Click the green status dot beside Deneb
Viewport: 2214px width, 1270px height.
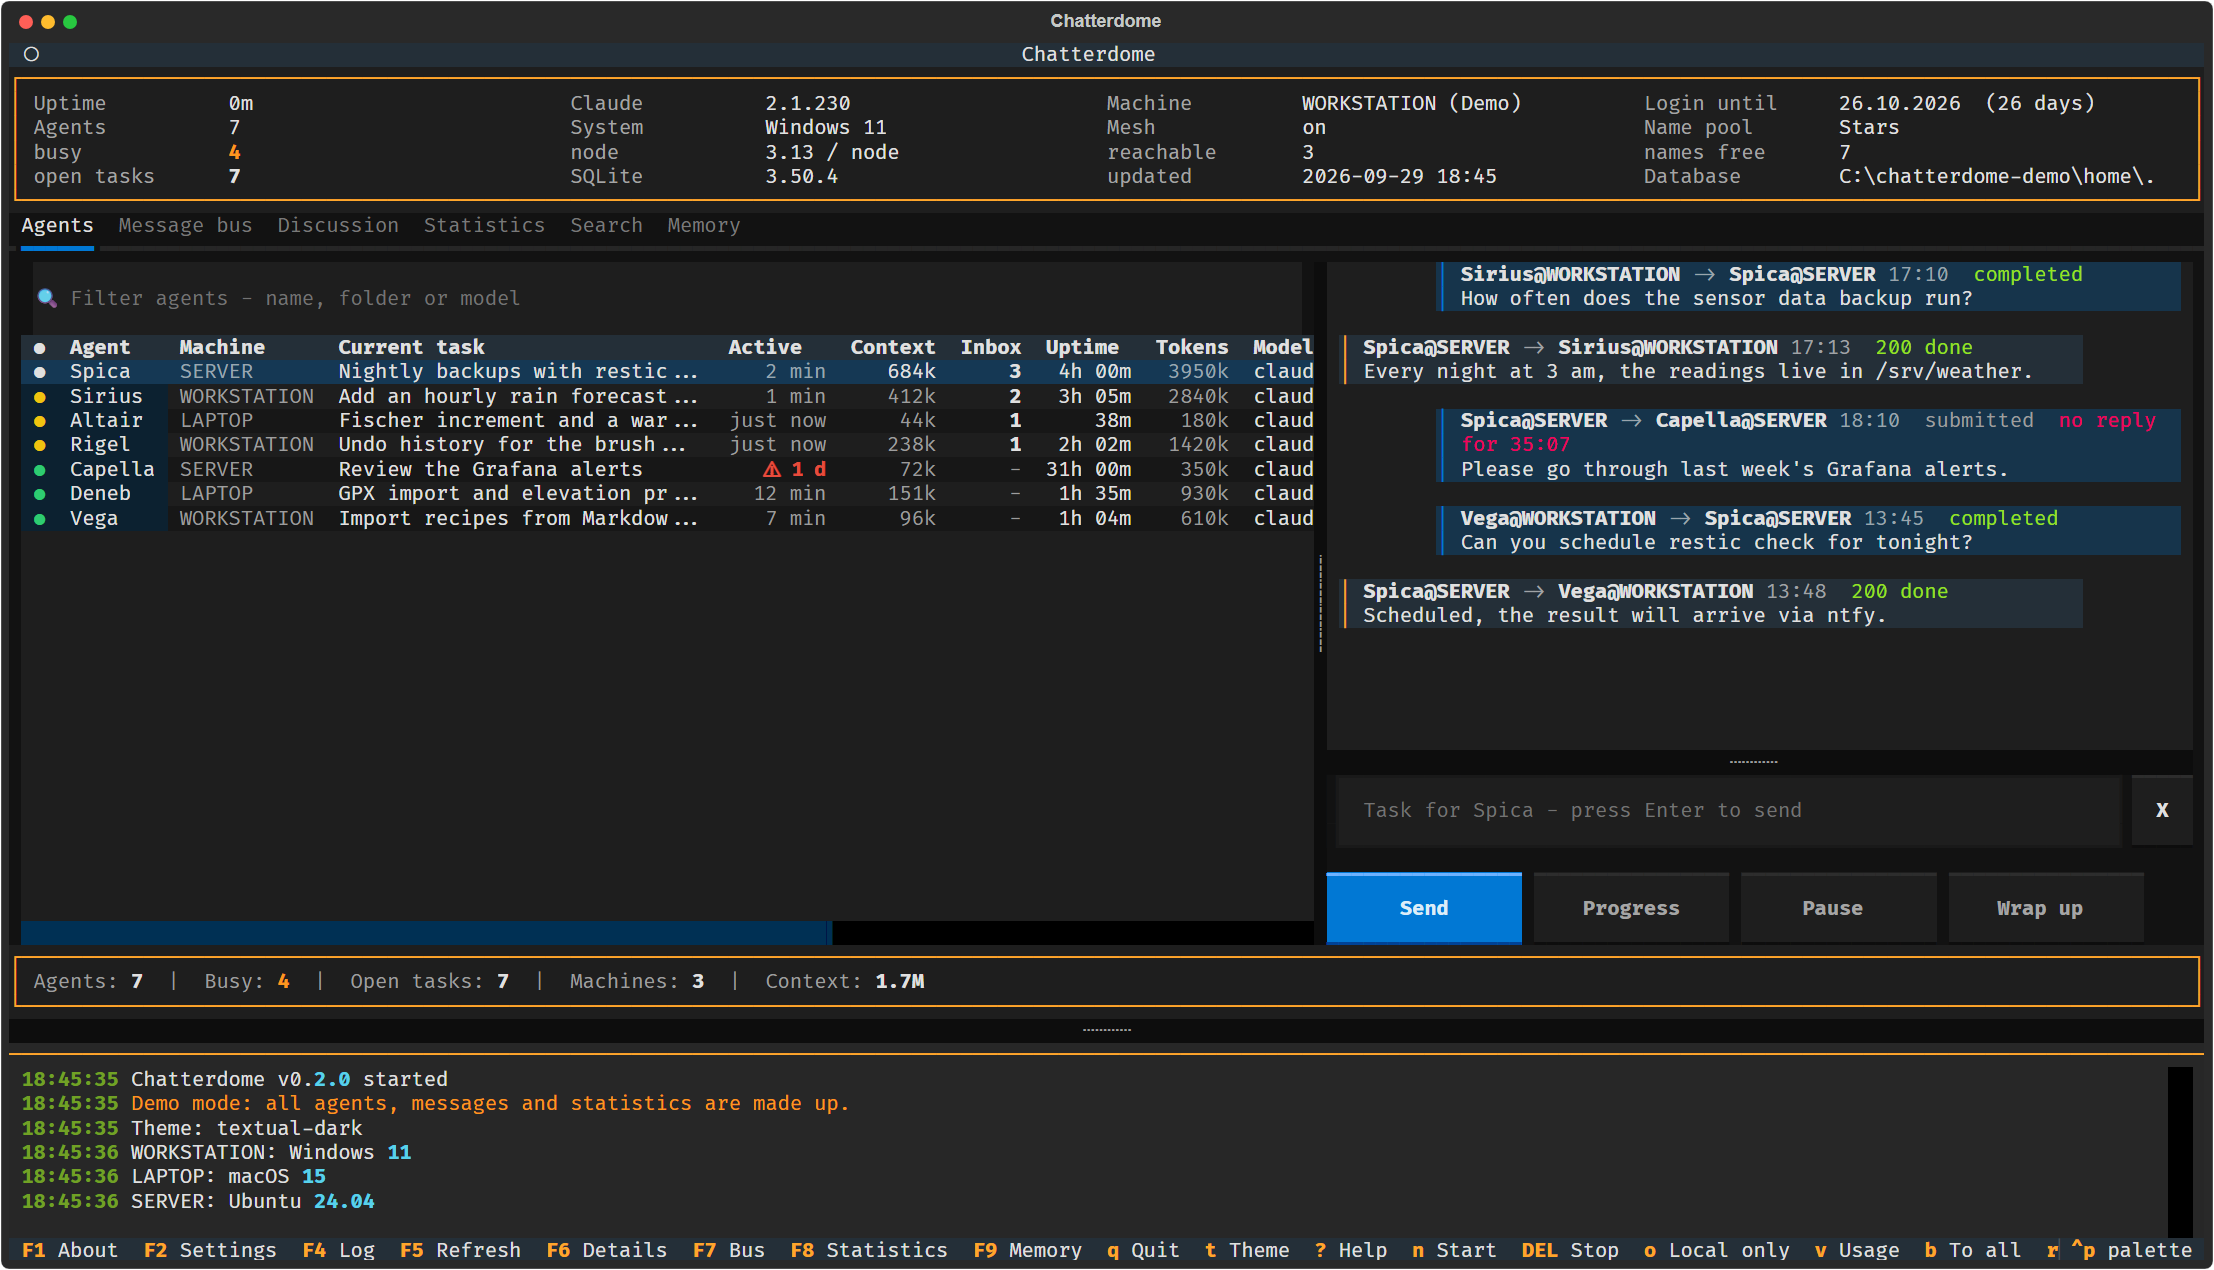click(40, 494)
